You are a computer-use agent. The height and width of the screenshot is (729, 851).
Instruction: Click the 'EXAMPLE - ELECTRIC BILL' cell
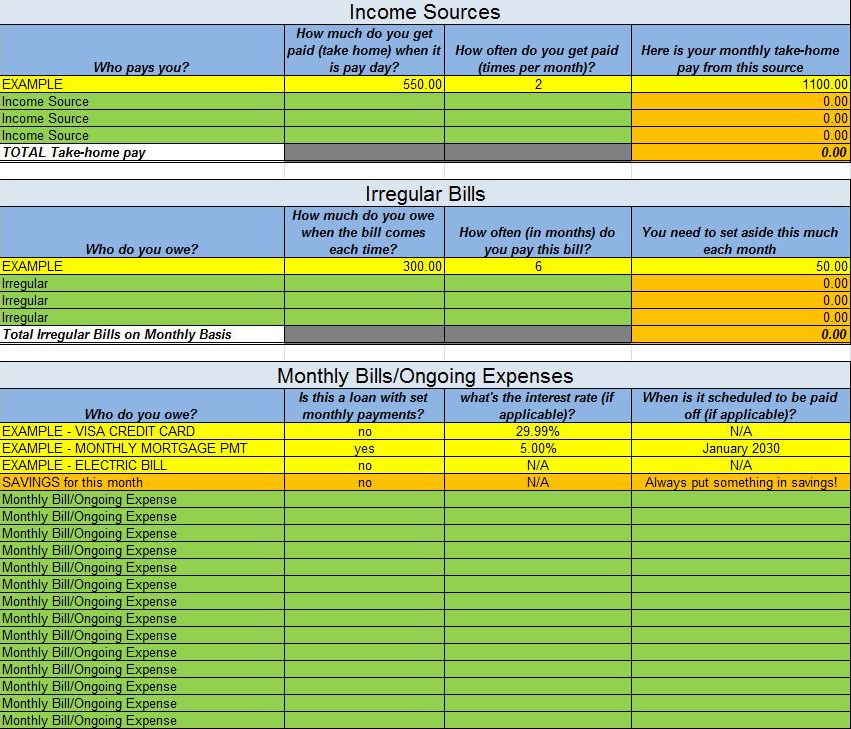(142, 465)
